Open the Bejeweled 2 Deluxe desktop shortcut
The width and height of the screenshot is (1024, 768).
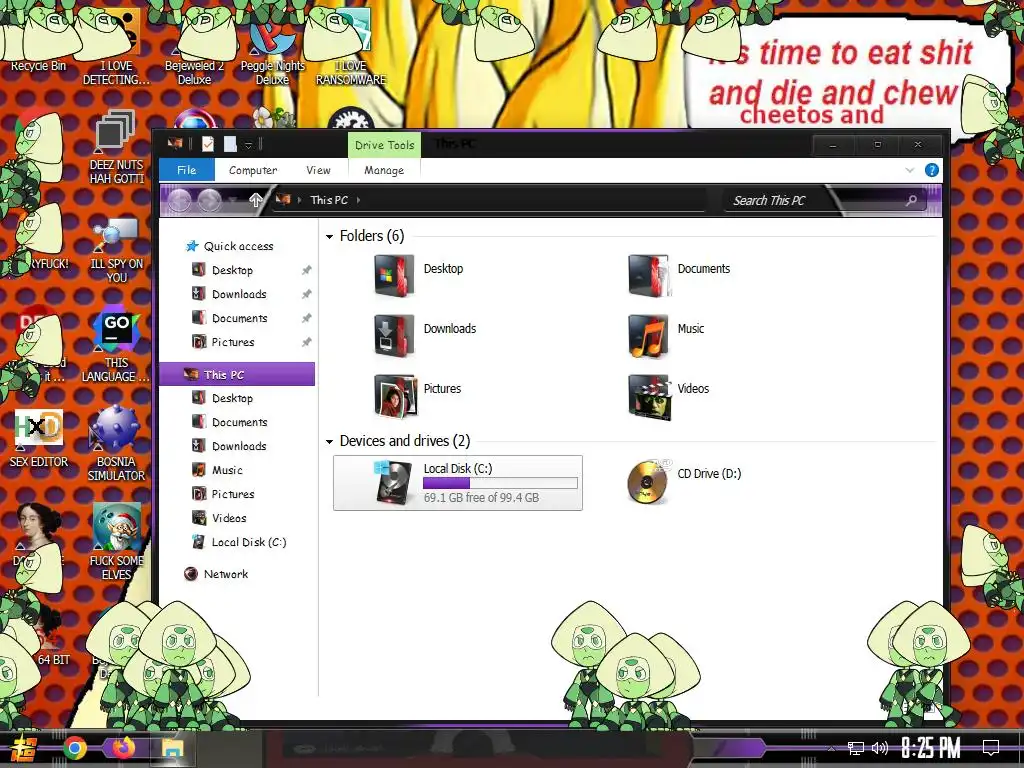(x=194, y=49)
